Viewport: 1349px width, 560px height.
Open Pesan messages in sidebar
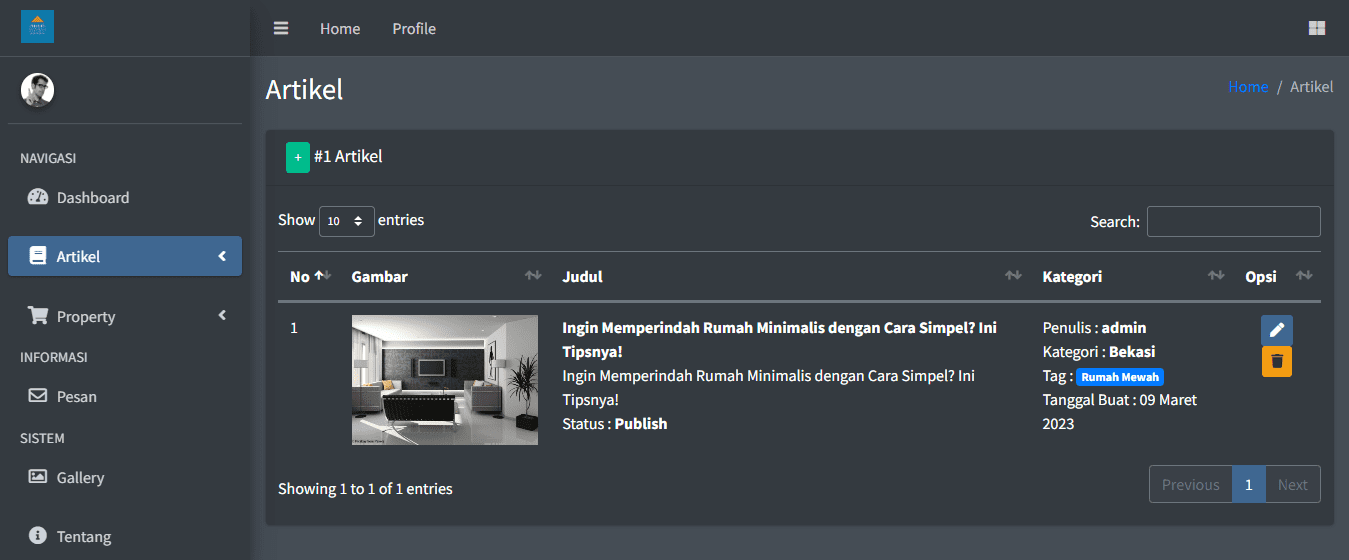click(76, 396)
